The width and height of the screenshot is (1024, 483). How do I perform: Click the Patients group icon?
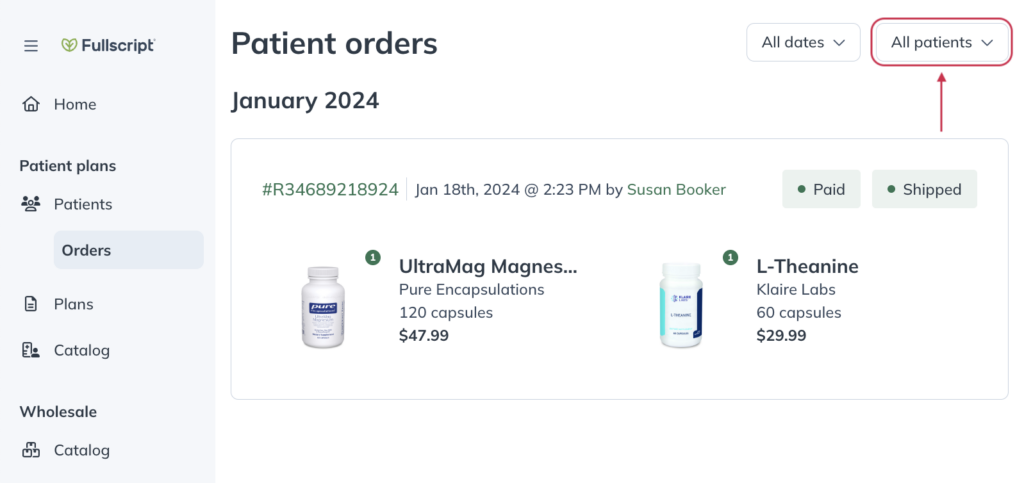coord(31,204)
